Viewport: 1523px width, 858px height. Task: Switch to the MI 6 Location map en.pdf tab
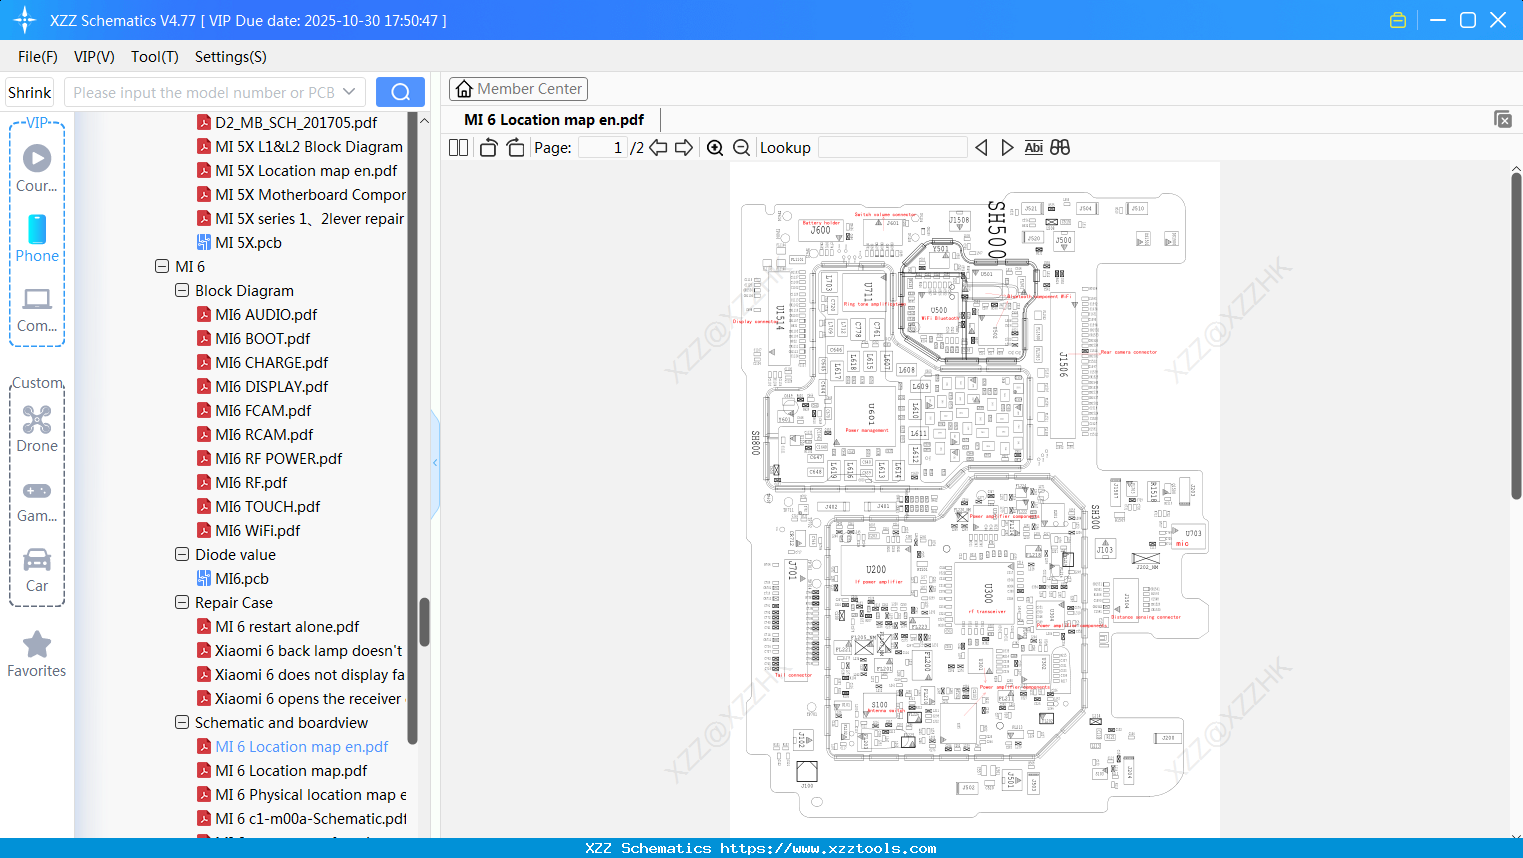553,119
